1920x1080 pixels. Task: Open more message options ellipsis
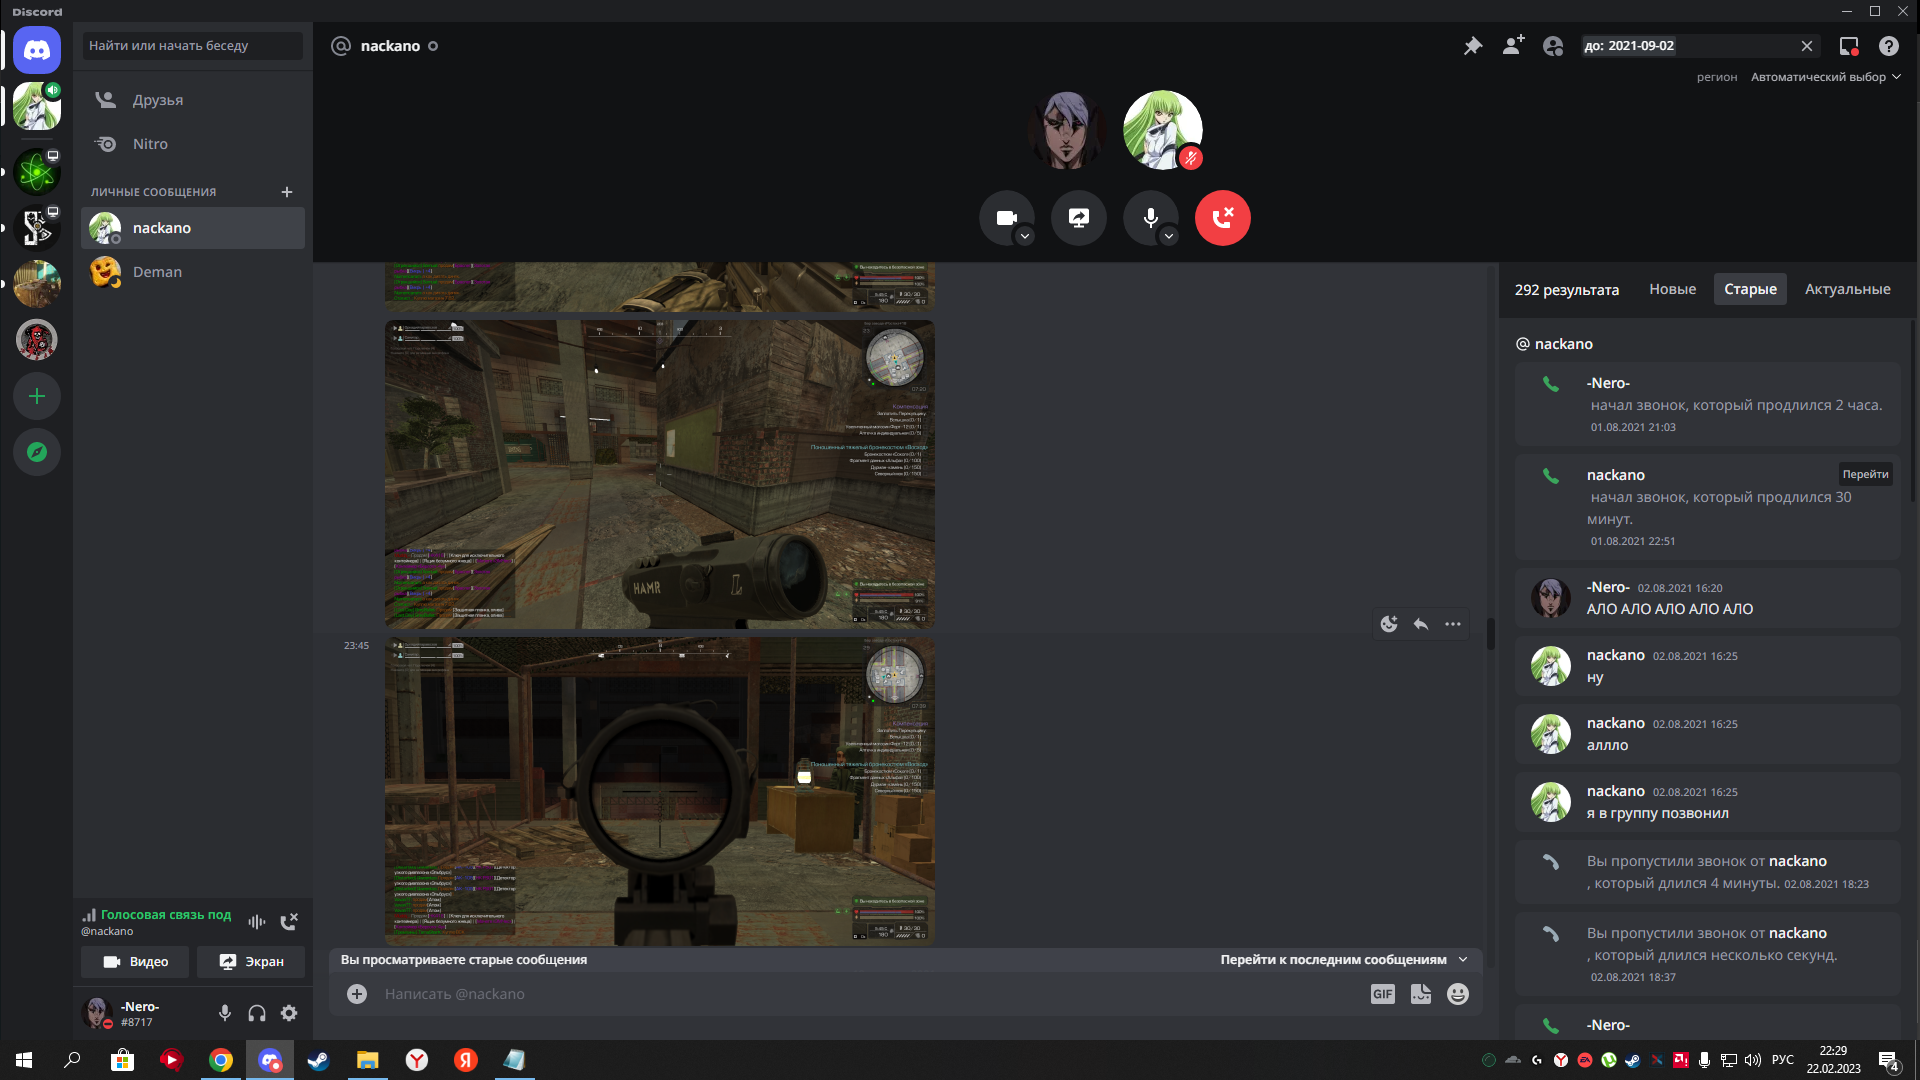(x=1453, y=624)
